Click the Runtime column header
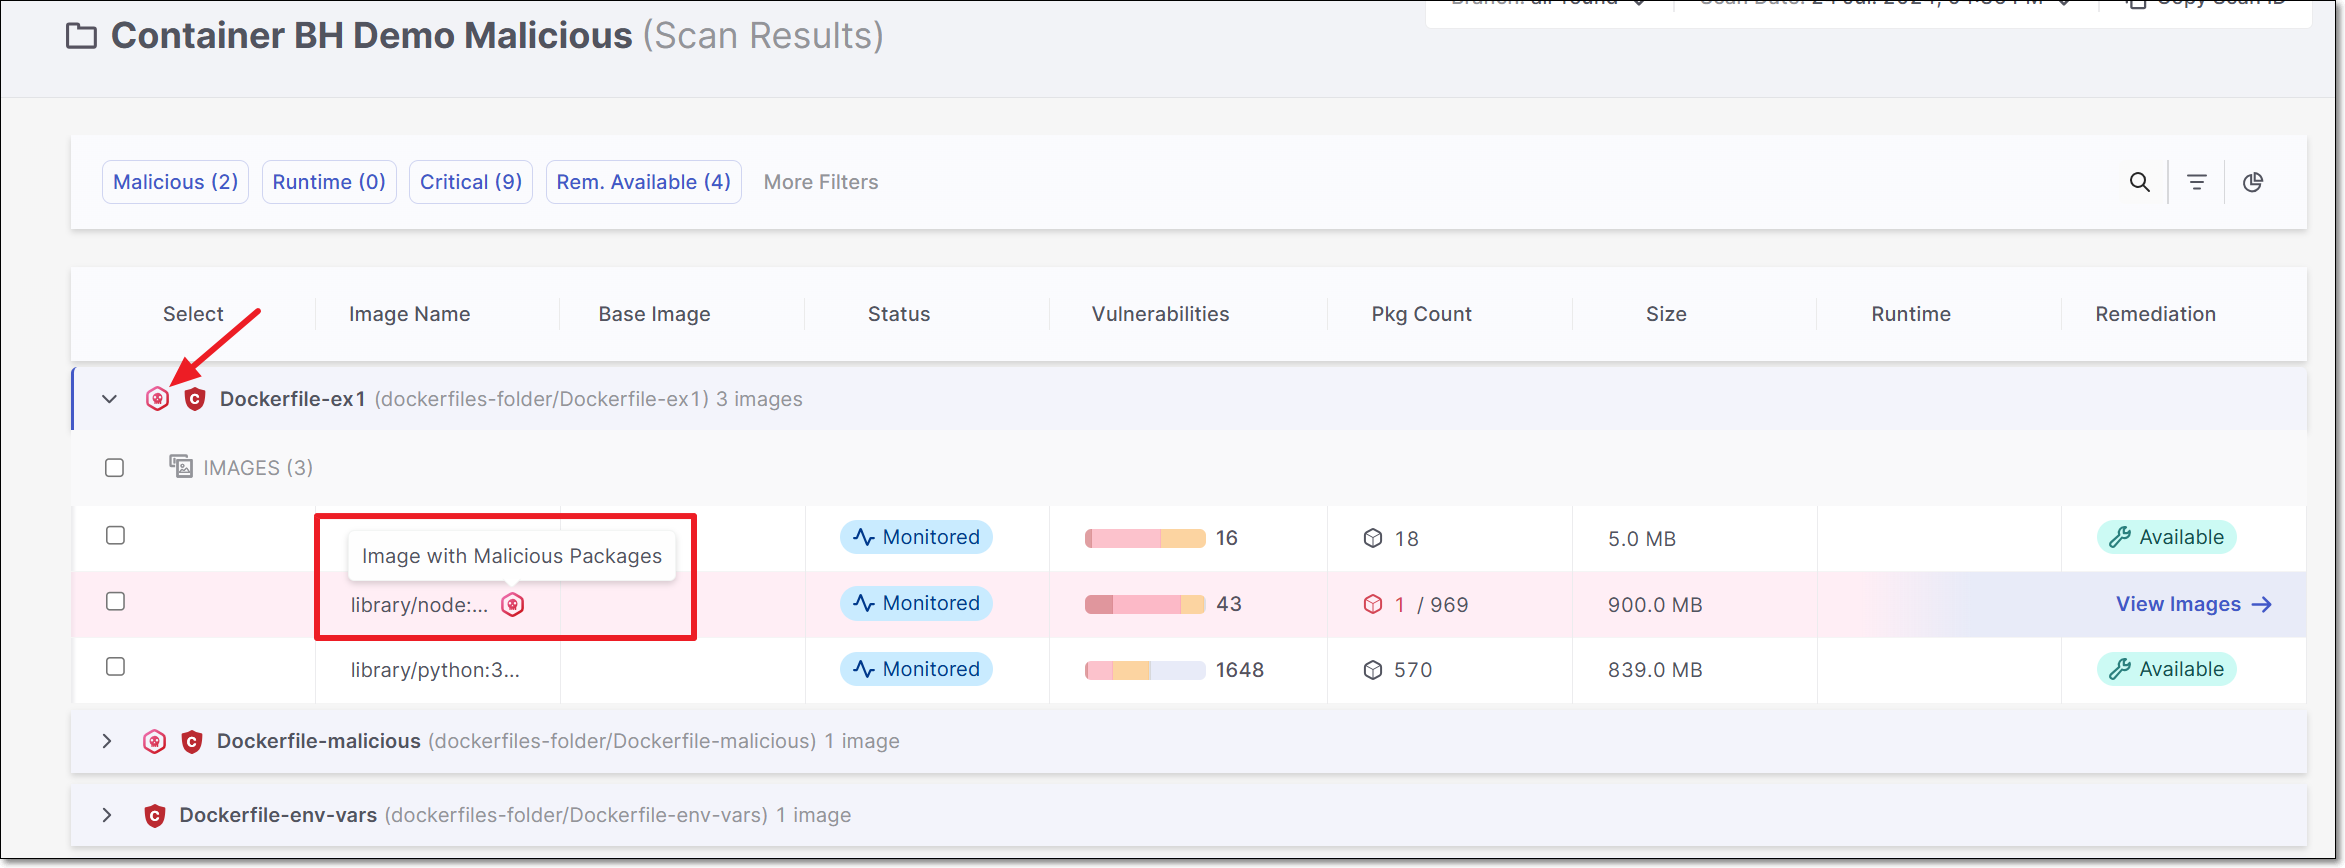 pos(1911,314)
